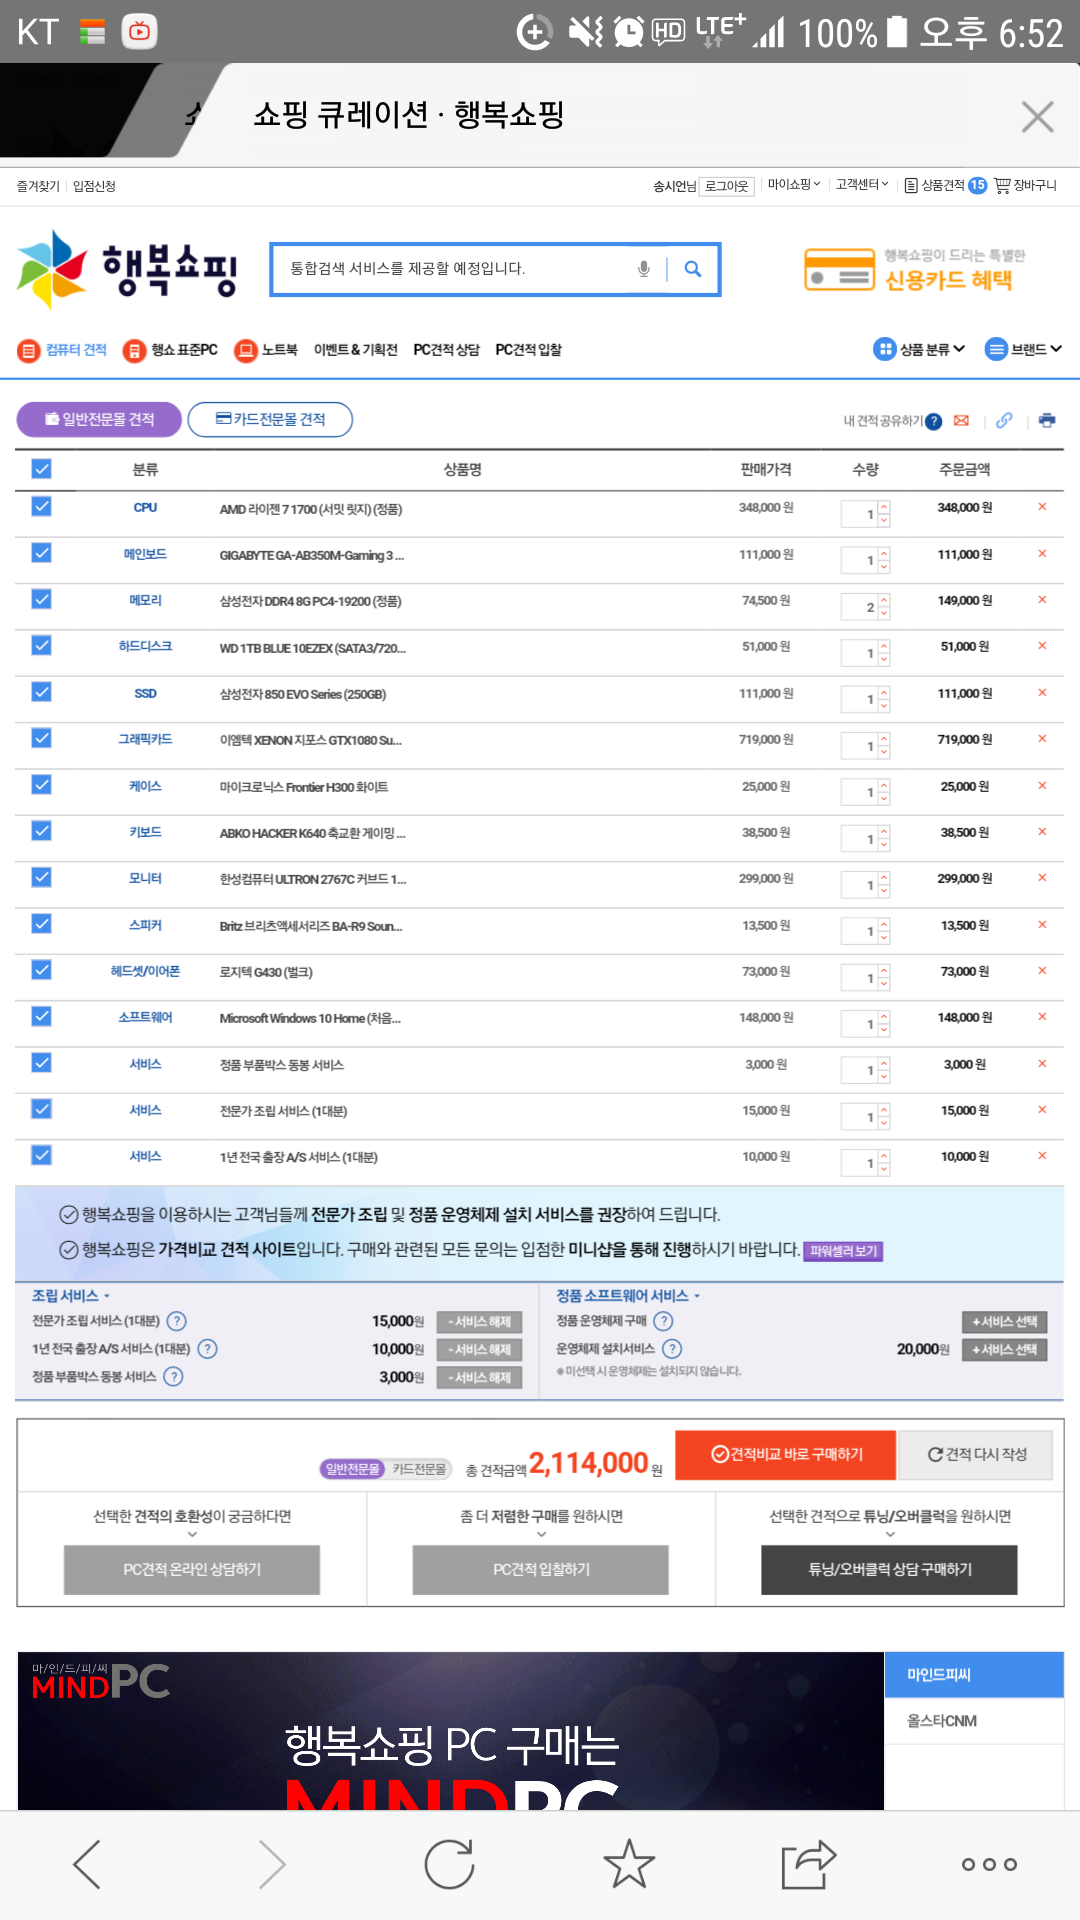Viewport: 1080px width, 1920px height.
Task: Cancel 전문가 조립 서비스 with 서비스 해제
Action: coord(480,1322)
